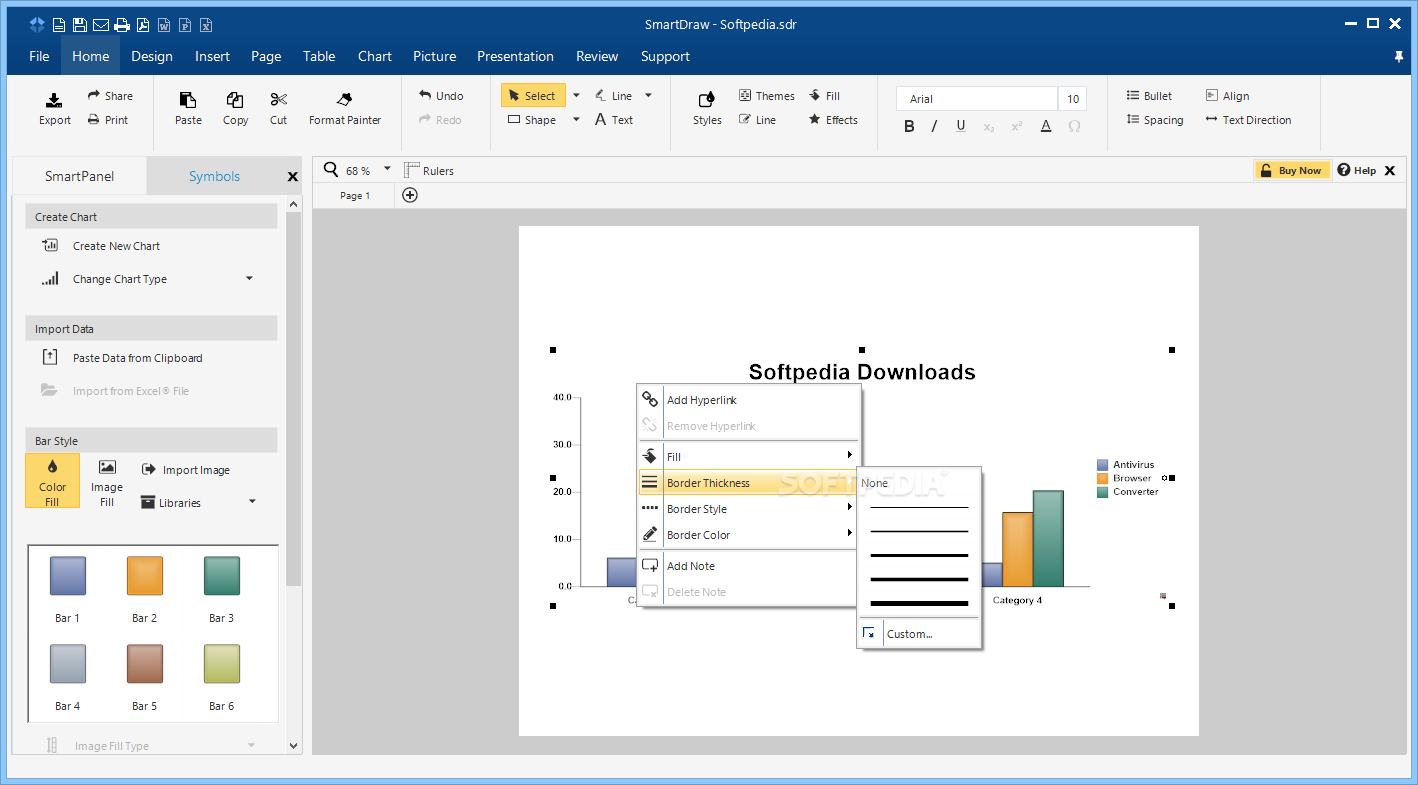Click the font size field showing 10
Viewport: 1418px width, 785px height.
click(1073, 98)
